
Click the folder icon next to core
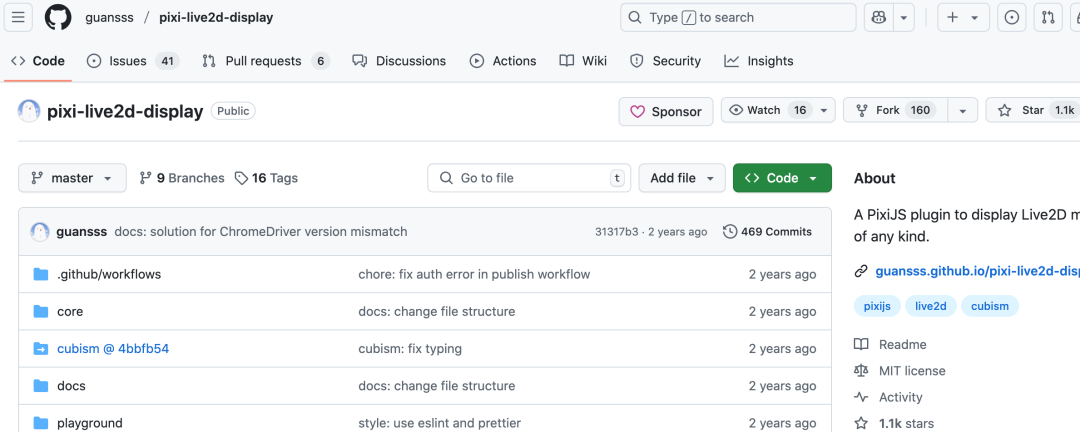pos(41,311)
